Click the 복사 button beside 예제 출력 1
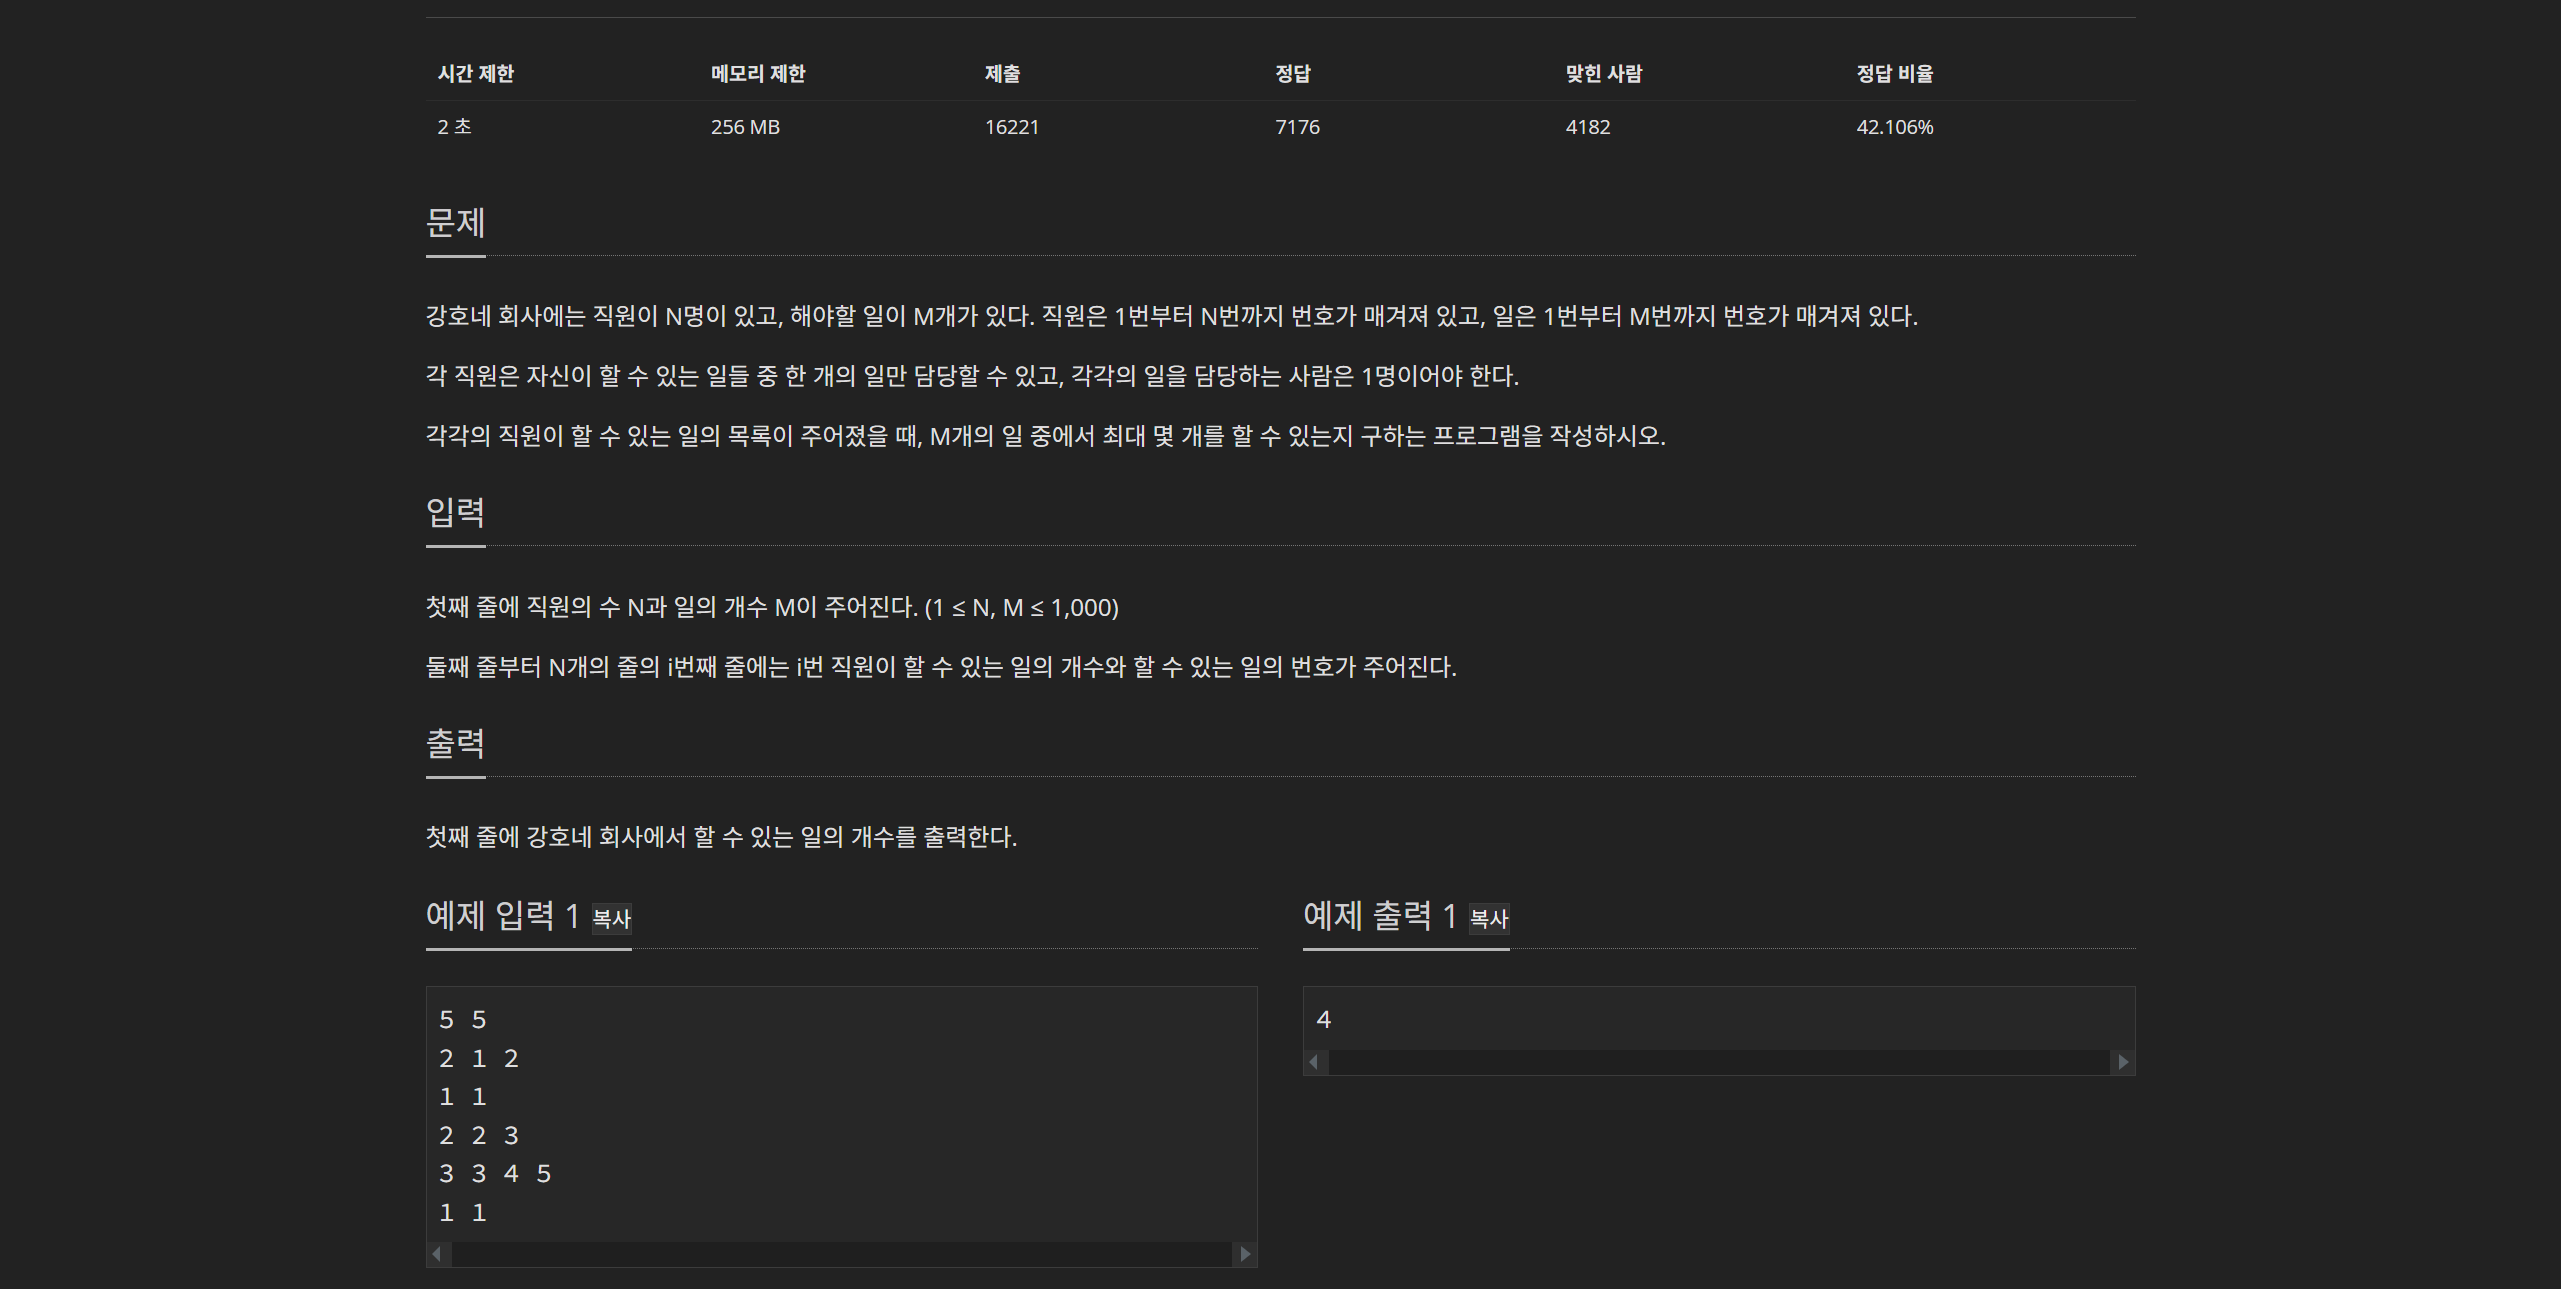Image resolution: width=2561 pixels, height=1289 pixels. point(1488,918)
